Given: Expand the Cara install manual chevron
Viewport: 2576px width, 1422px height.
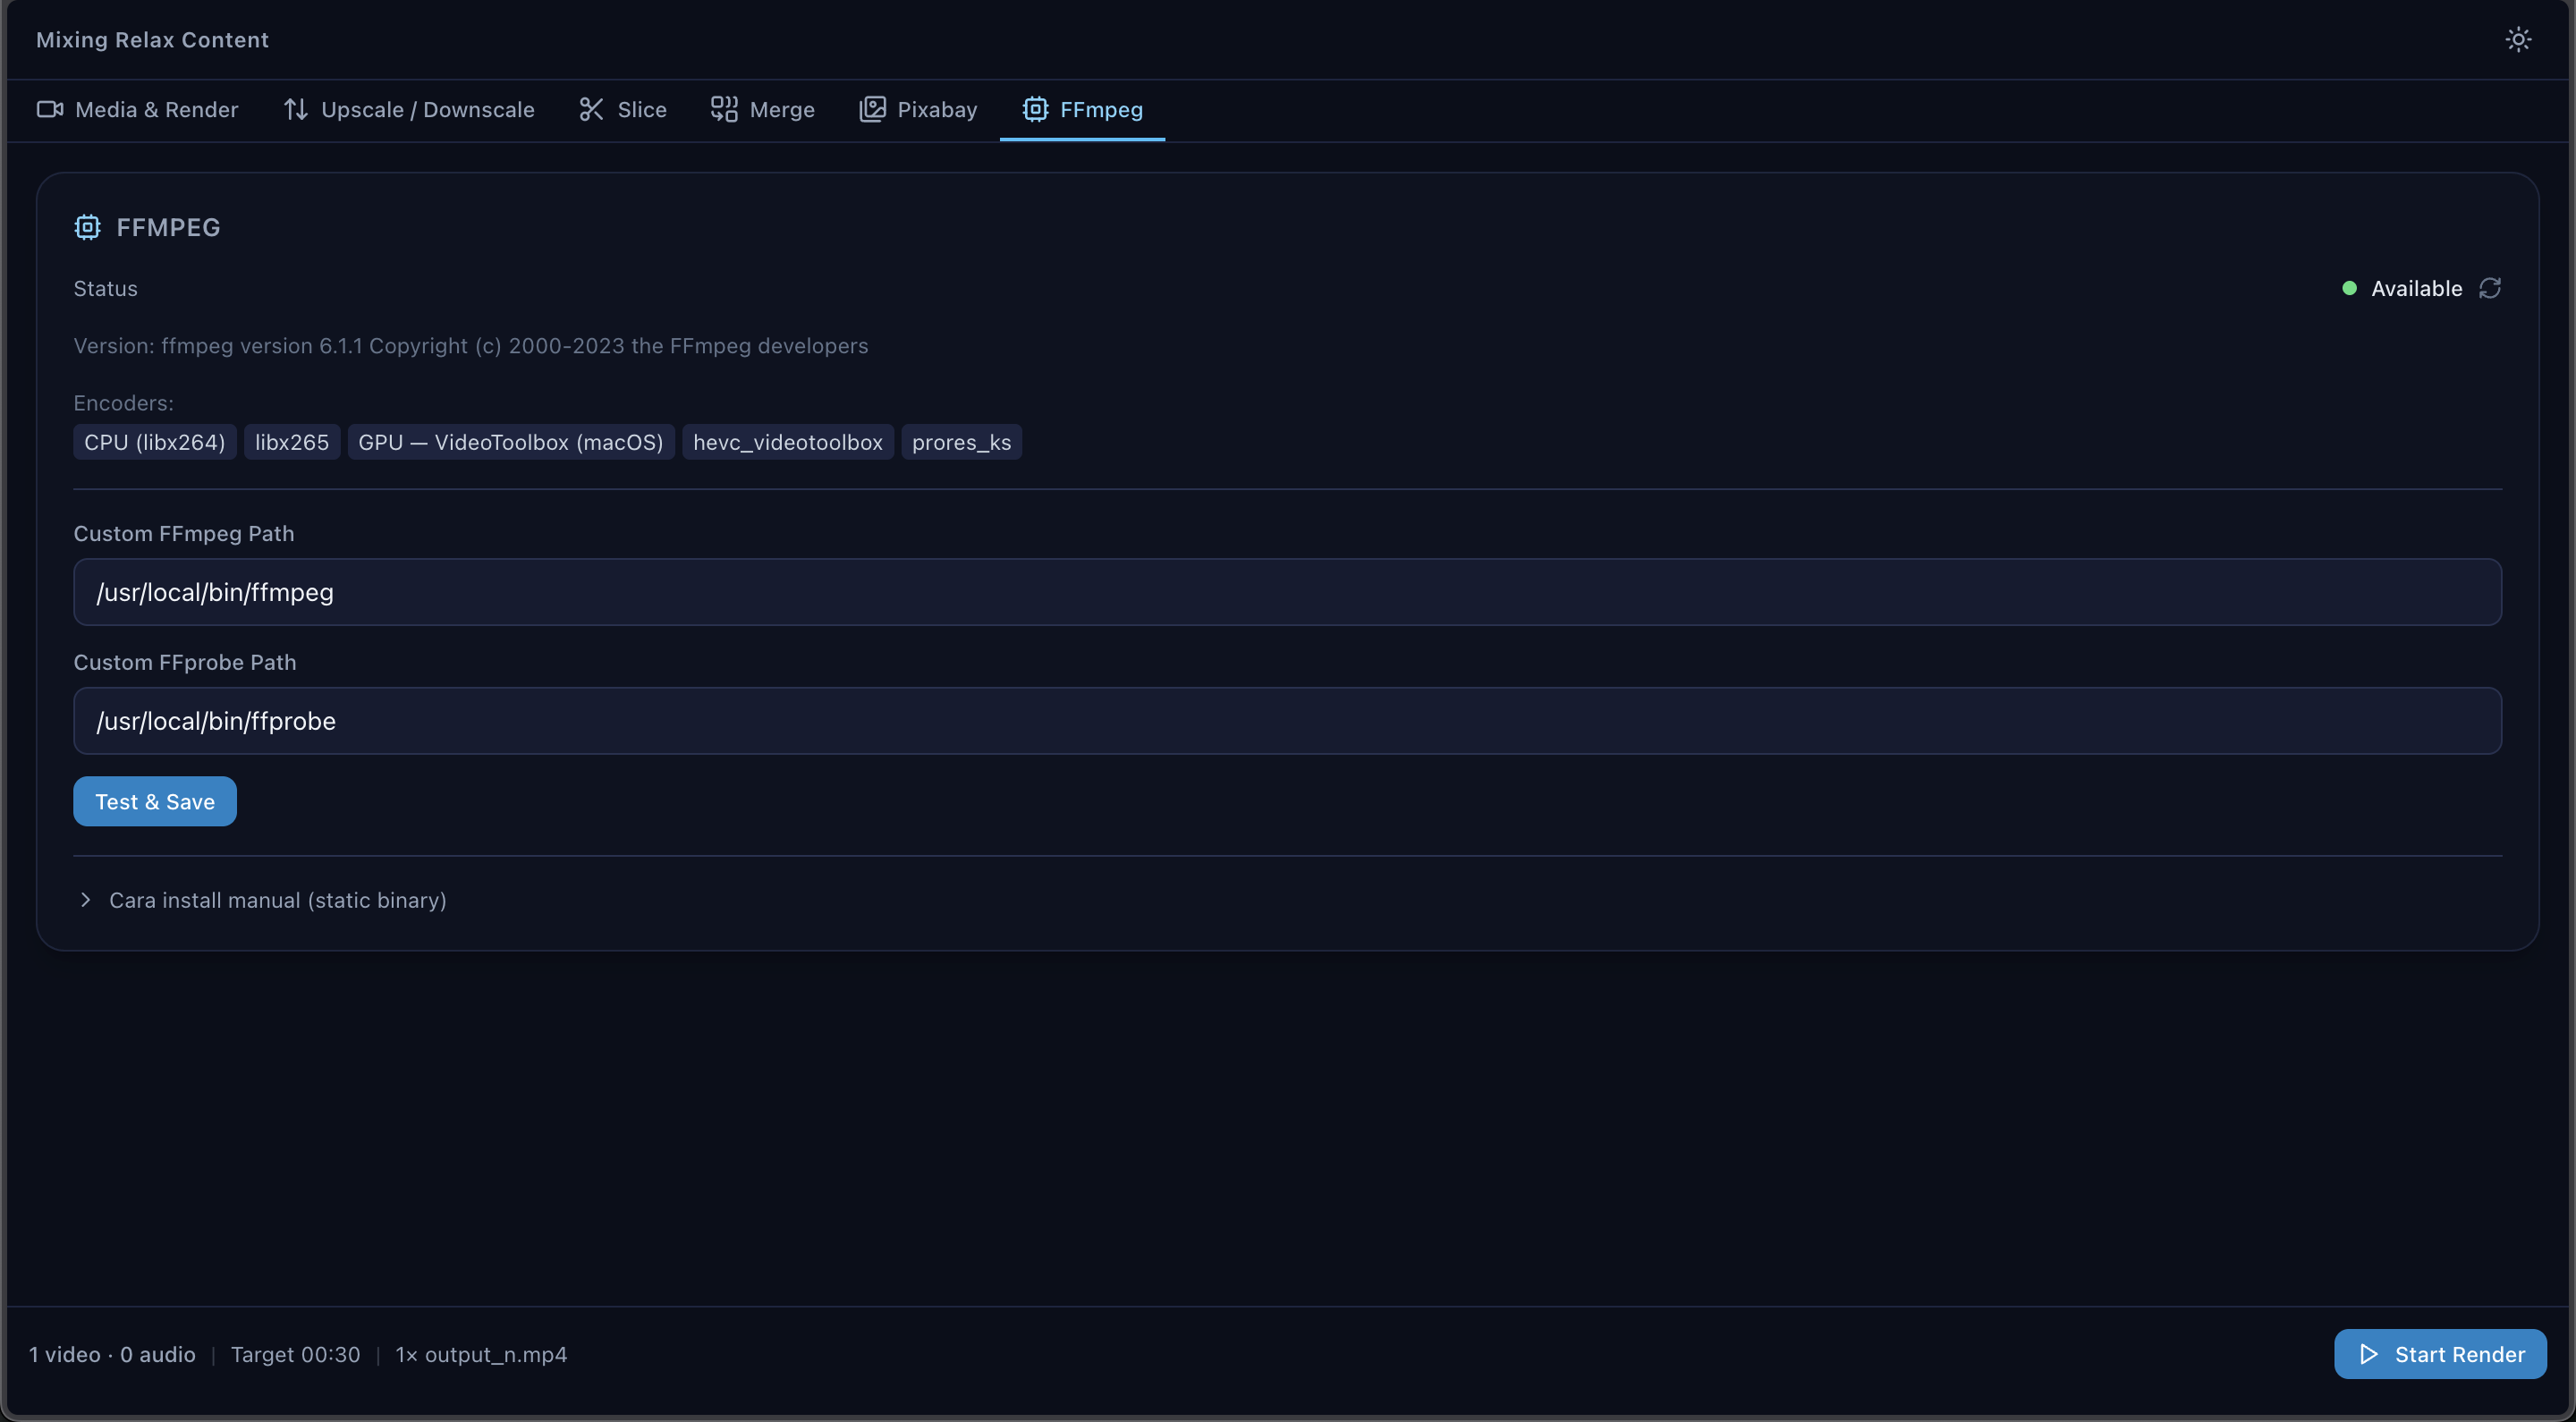Looking at the screenshot, I should [x=85, y=900].
